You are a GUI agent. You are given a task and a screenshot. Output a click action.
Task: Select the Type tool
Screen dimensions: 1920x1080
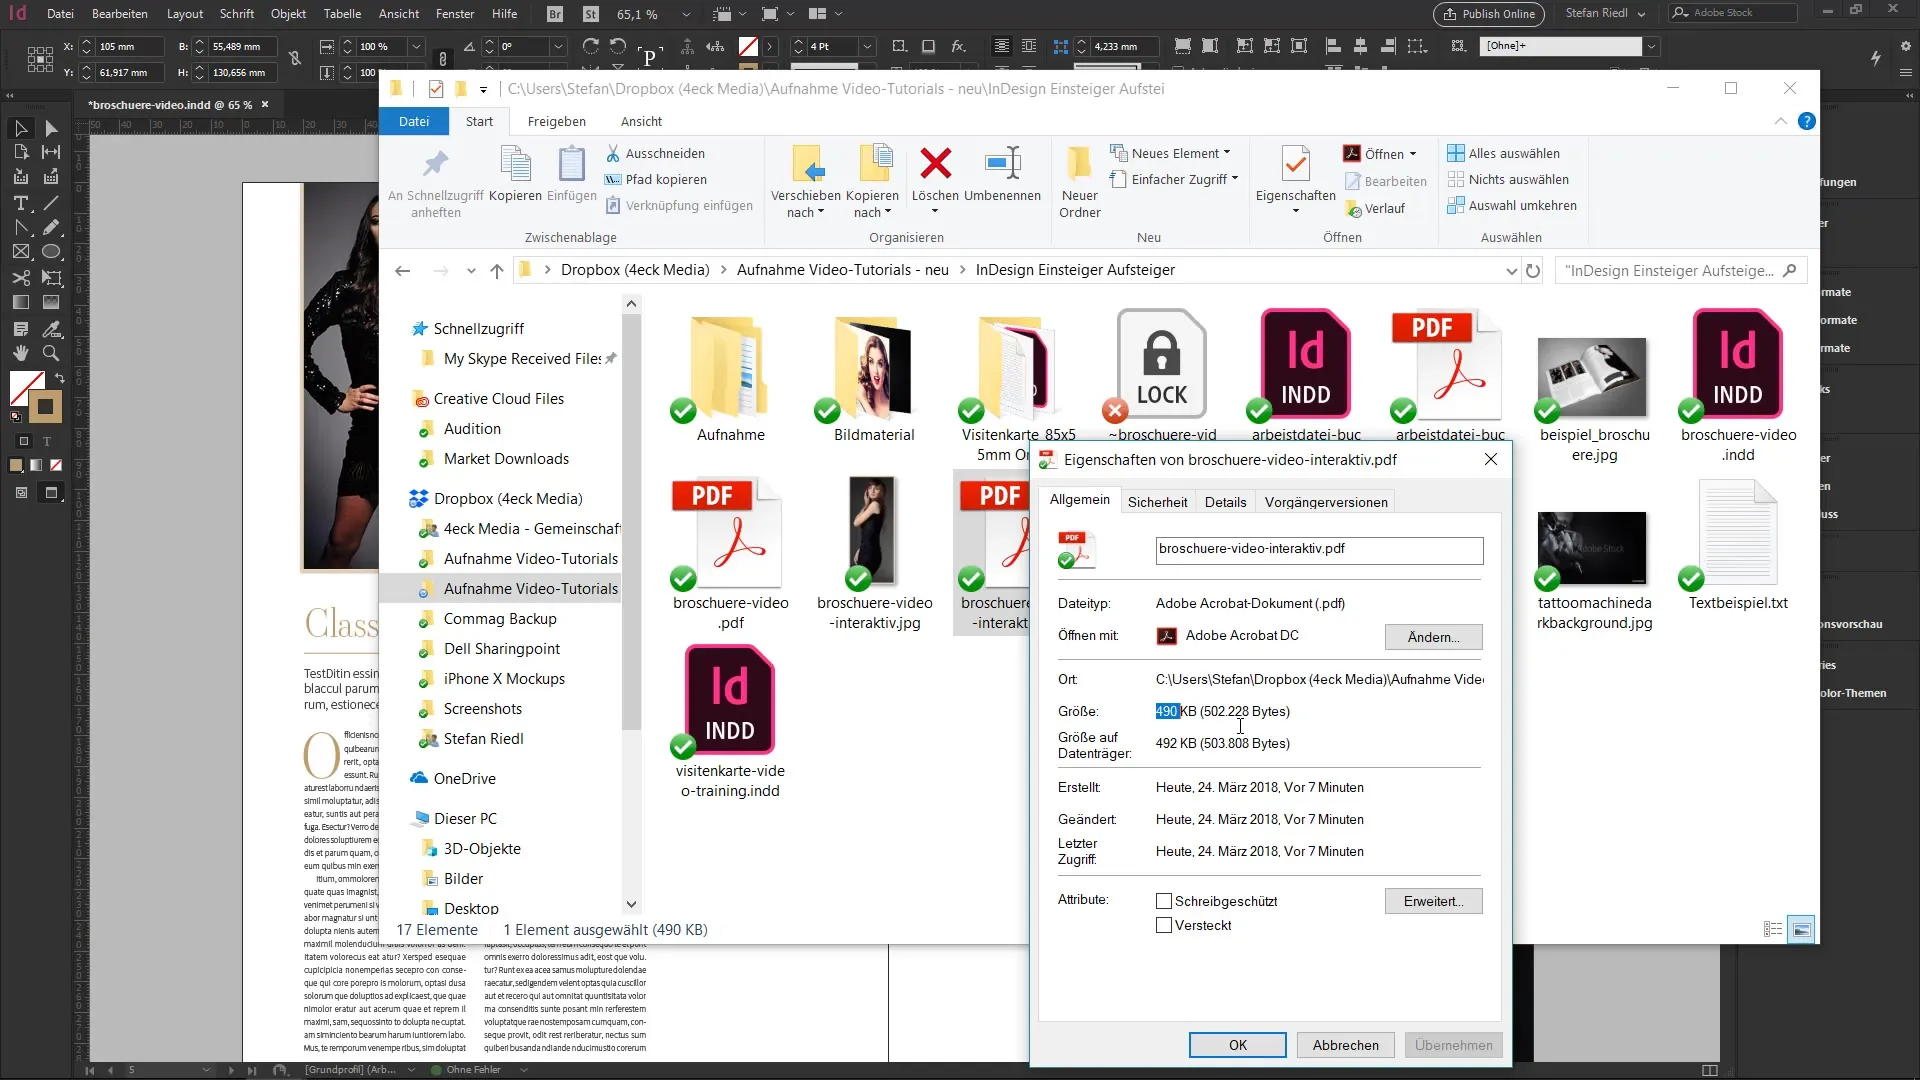coord(20,203)
